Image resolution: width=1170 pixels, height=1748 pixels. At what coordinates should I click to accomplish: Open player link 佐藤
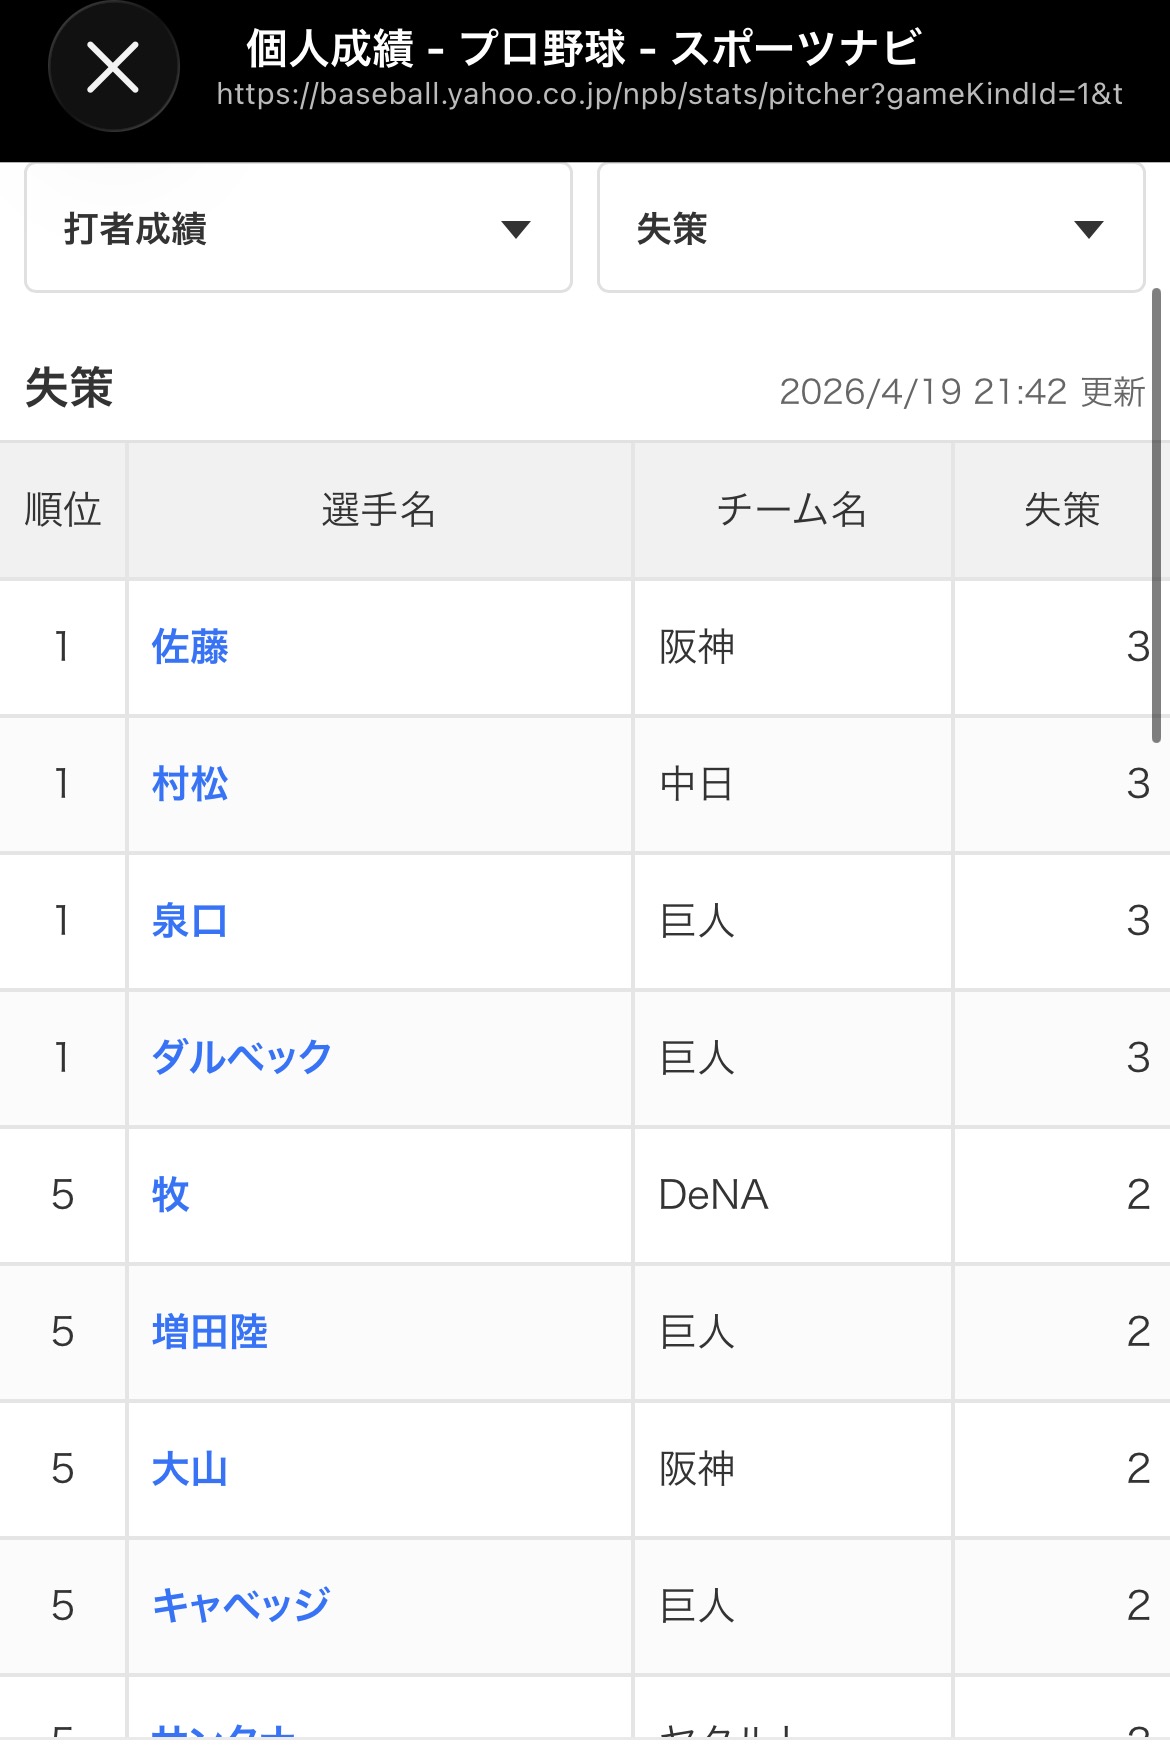tap(190, 647)
